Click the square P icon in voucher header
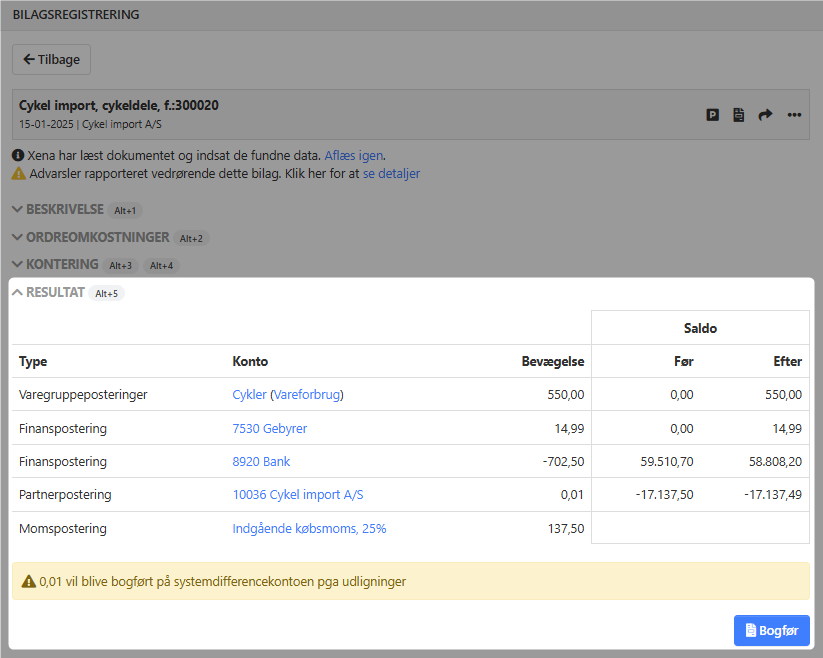823x658 pixels. point(713,115)
